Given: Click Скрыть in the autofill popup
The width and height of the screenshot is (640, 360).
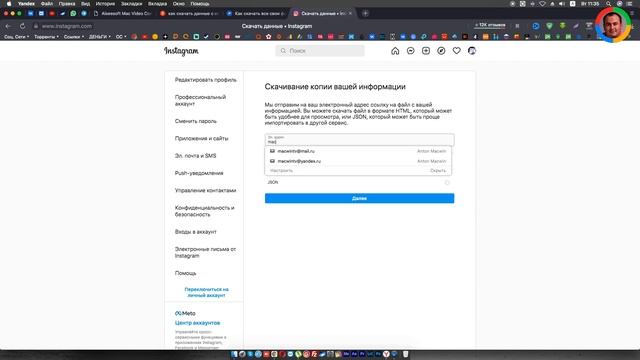Looking at the screenshot, I should 438,171.
